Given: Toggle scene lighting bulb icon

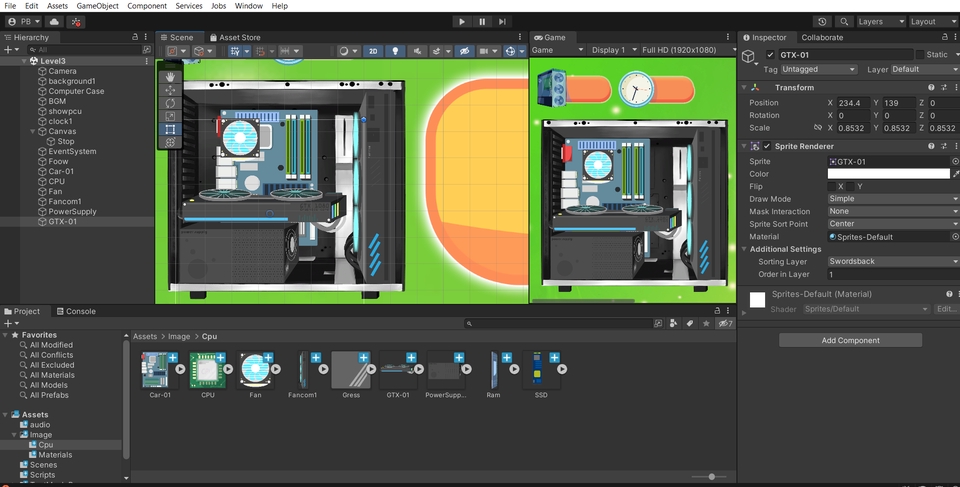Looking at the screenshot, I should pos(395,51).
